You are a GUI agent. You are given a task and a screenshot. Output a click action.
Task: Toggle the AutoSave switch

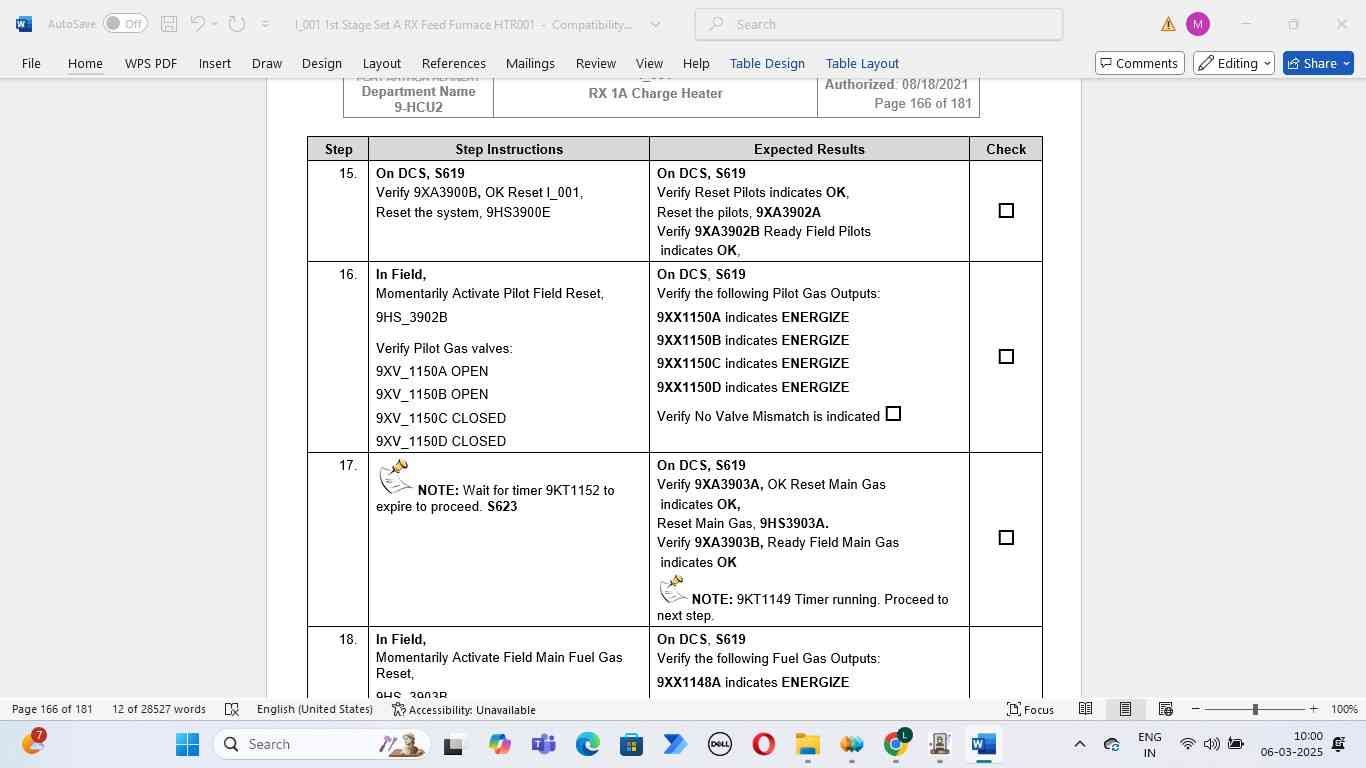[125, 24]
